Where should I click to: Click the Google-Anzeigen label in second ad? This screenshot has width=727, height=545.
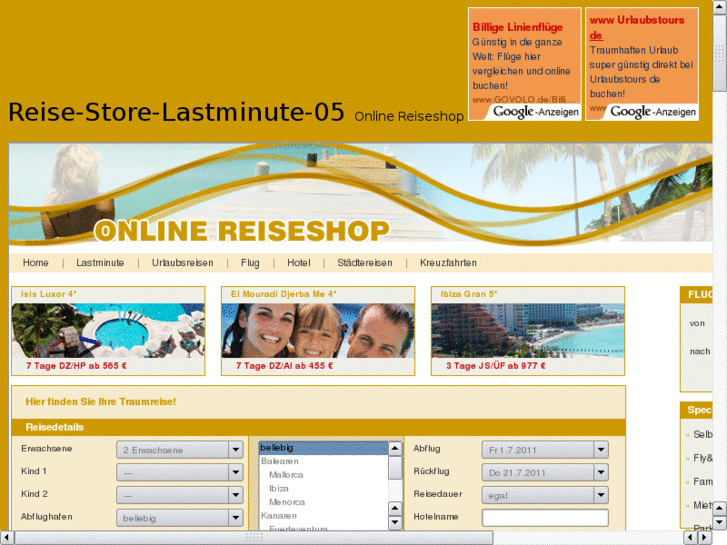pyautogui.click(x=653, y=112)
